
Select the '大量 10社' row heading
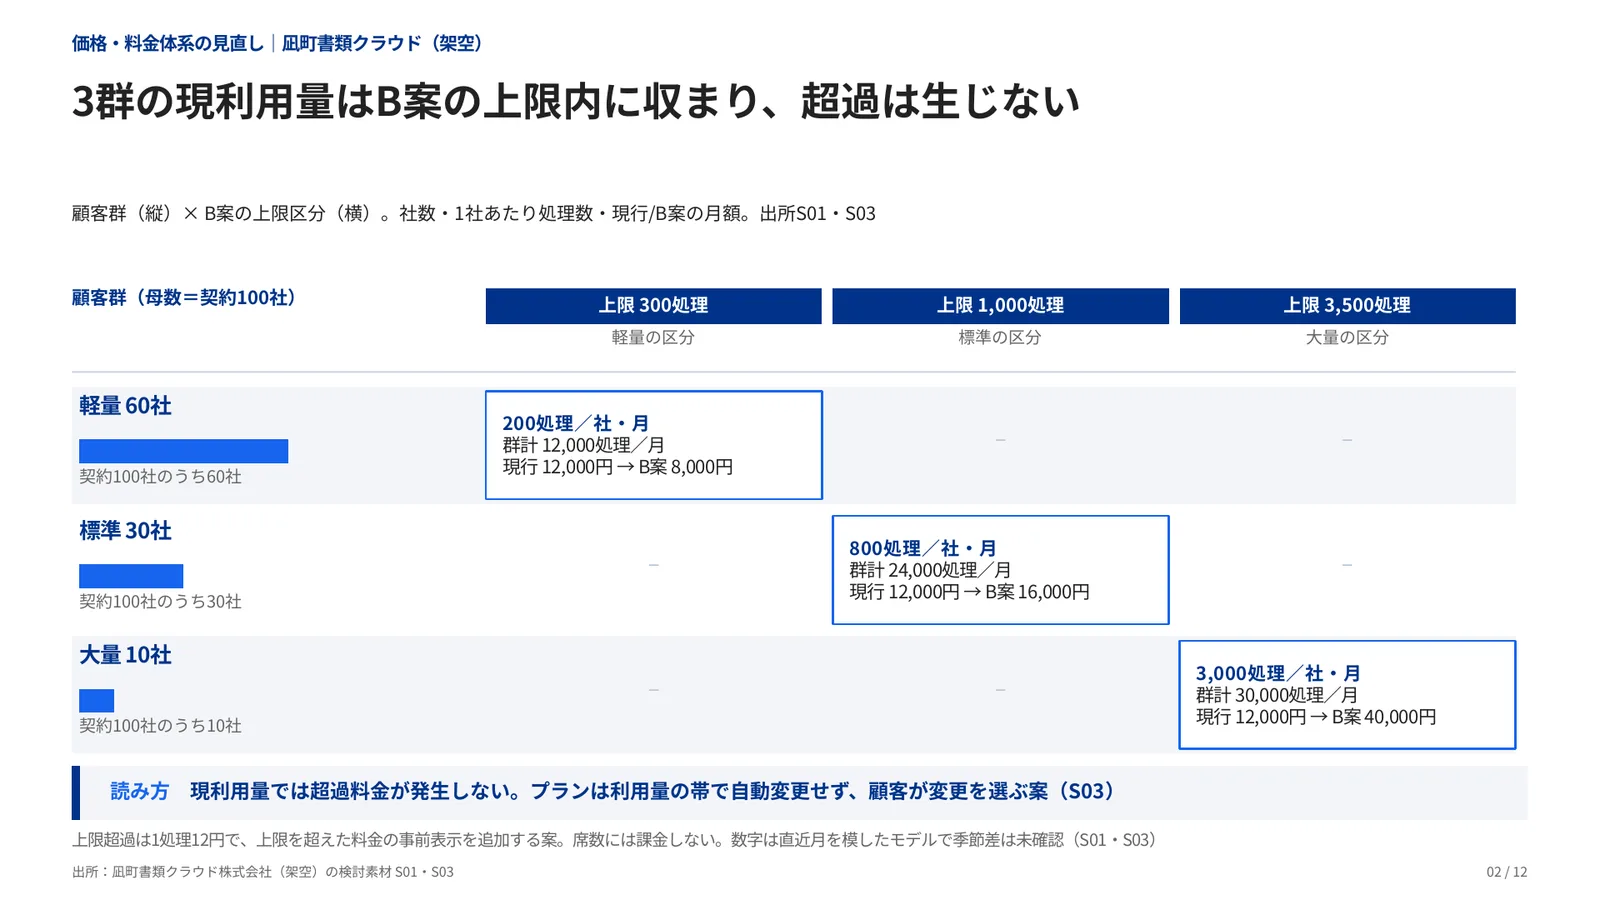click(126, 655)
